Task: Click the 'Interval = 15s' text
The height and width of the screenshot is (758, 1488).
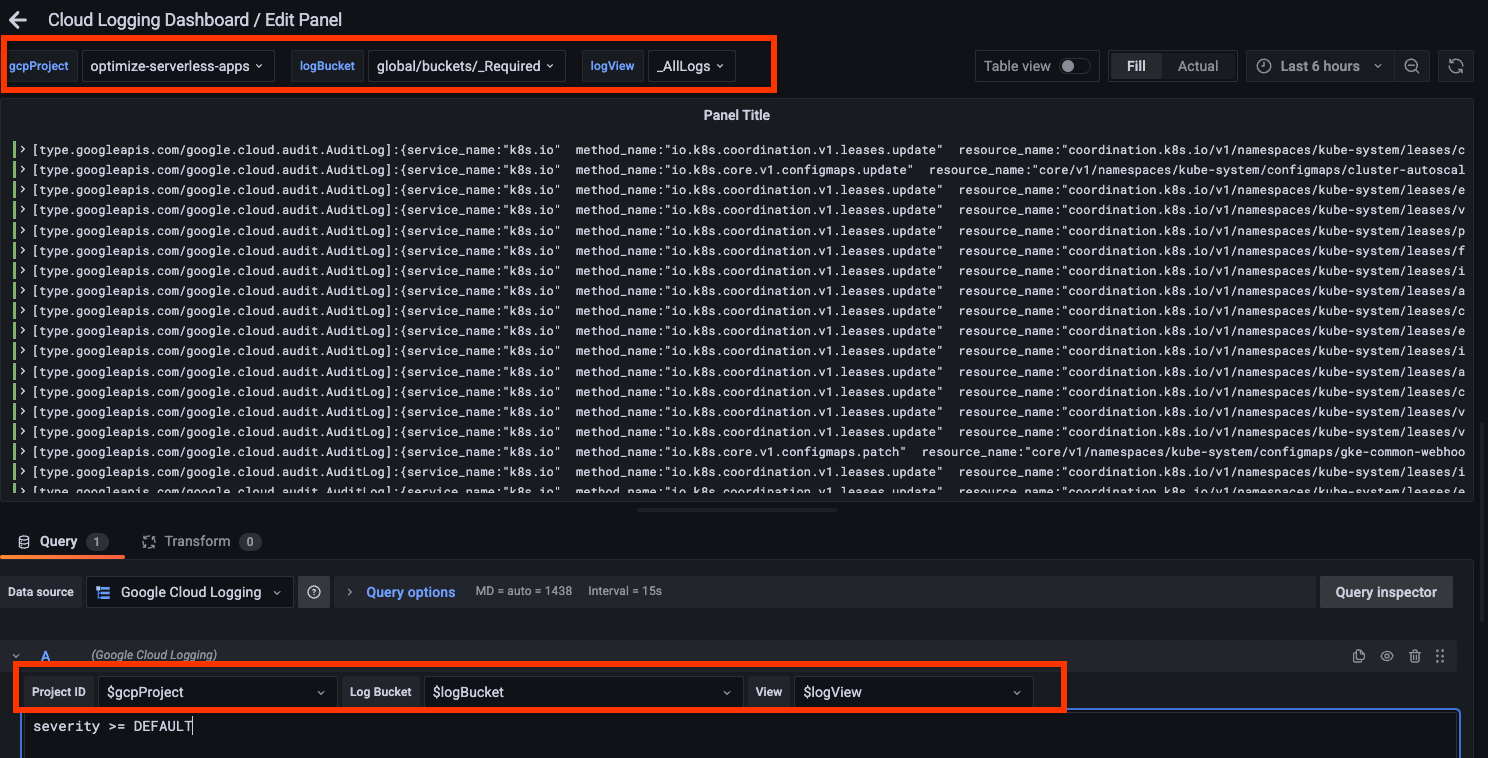Action: [x=625, y=591]
